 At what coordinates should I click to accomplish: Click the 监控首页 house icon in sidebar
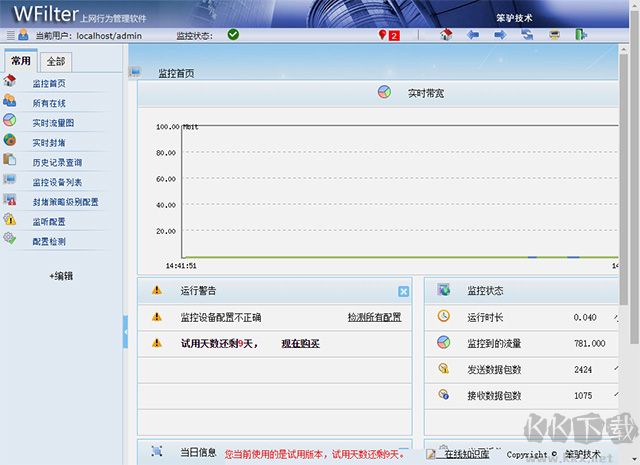(x=10, y=80)
